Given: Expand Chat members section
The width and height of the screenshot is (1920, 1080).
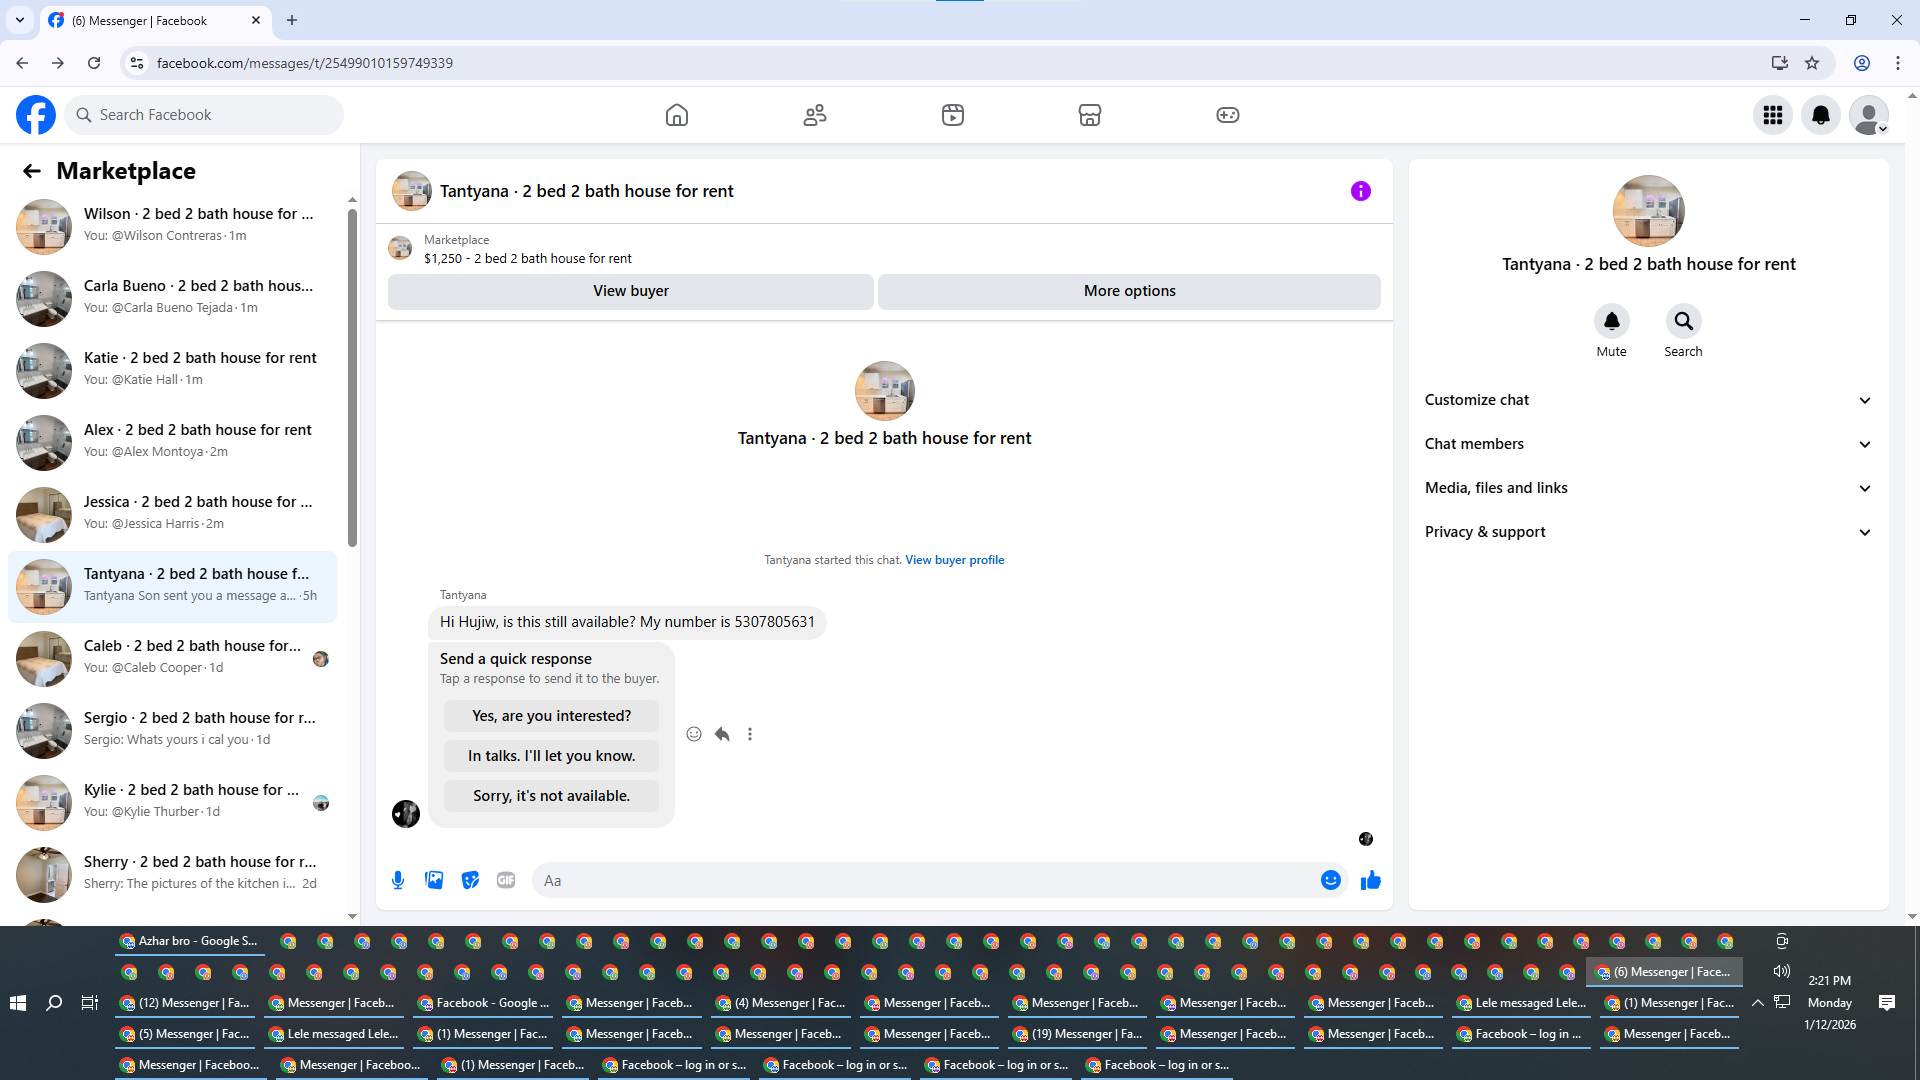Looking at the screenshot, I should (1647, 444).
